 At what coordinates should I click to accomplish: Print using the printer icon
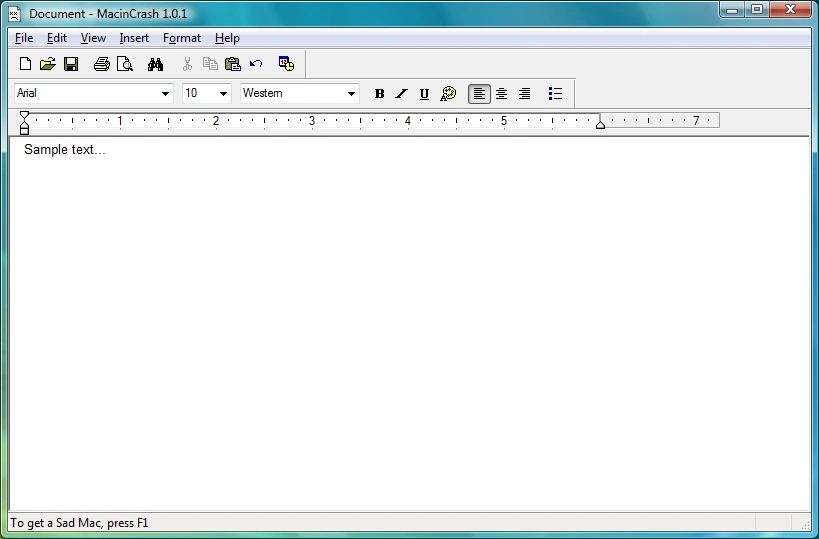tap(102, 64)
